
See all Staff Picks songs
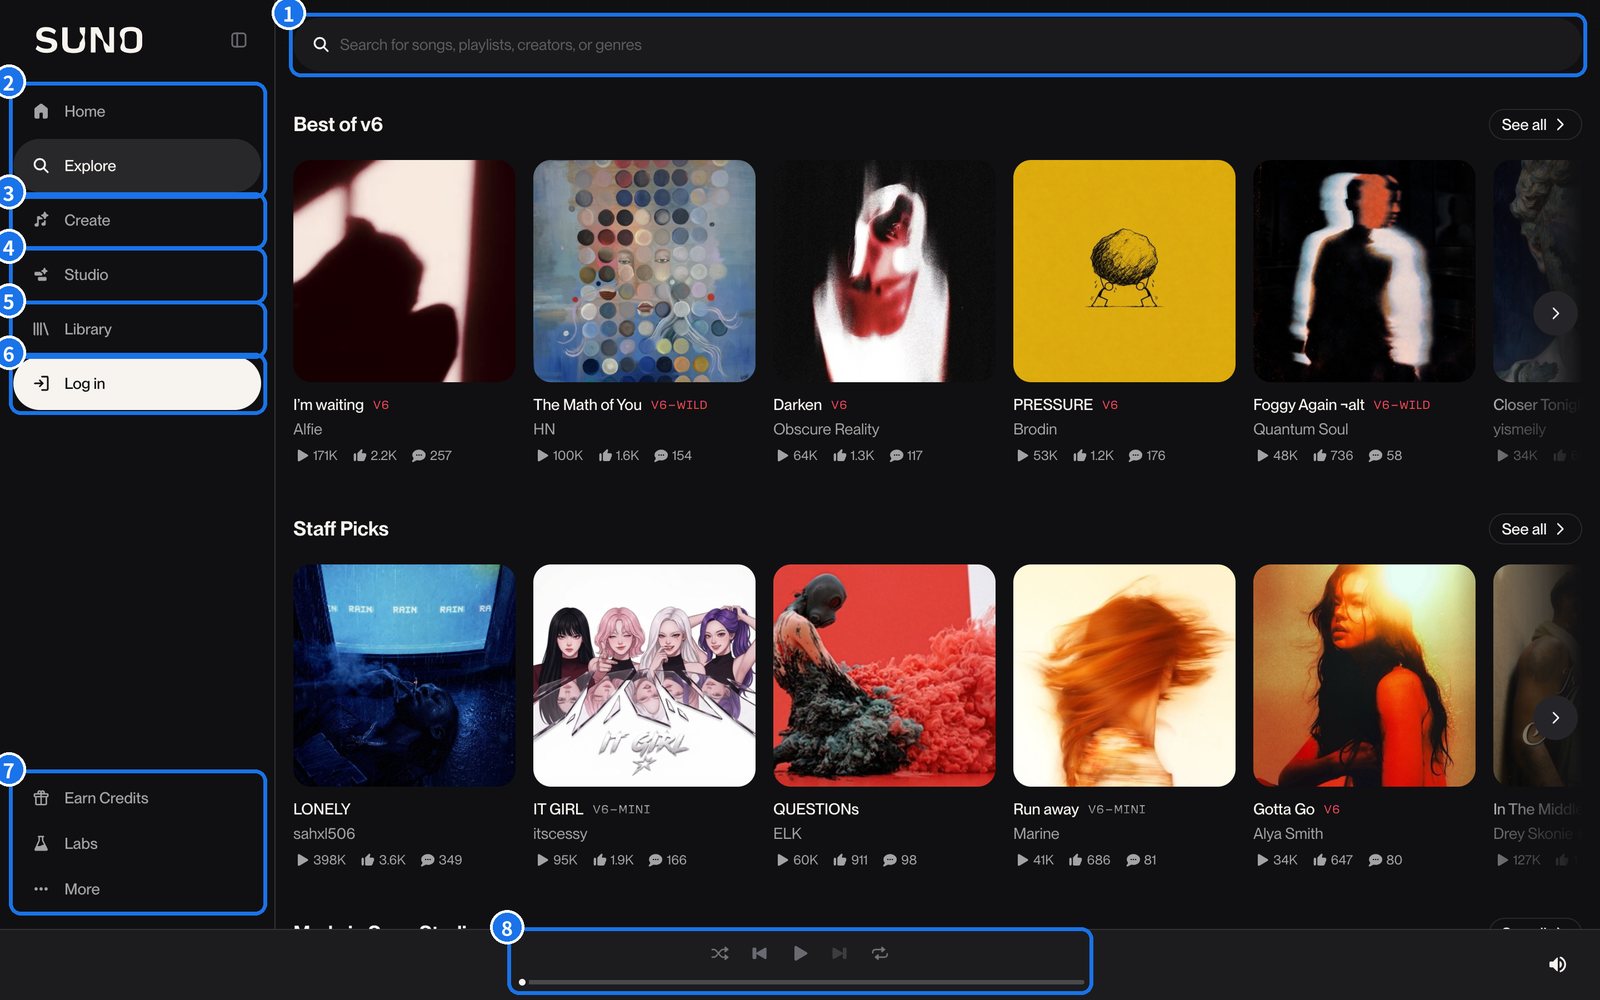click(1534, 529)
